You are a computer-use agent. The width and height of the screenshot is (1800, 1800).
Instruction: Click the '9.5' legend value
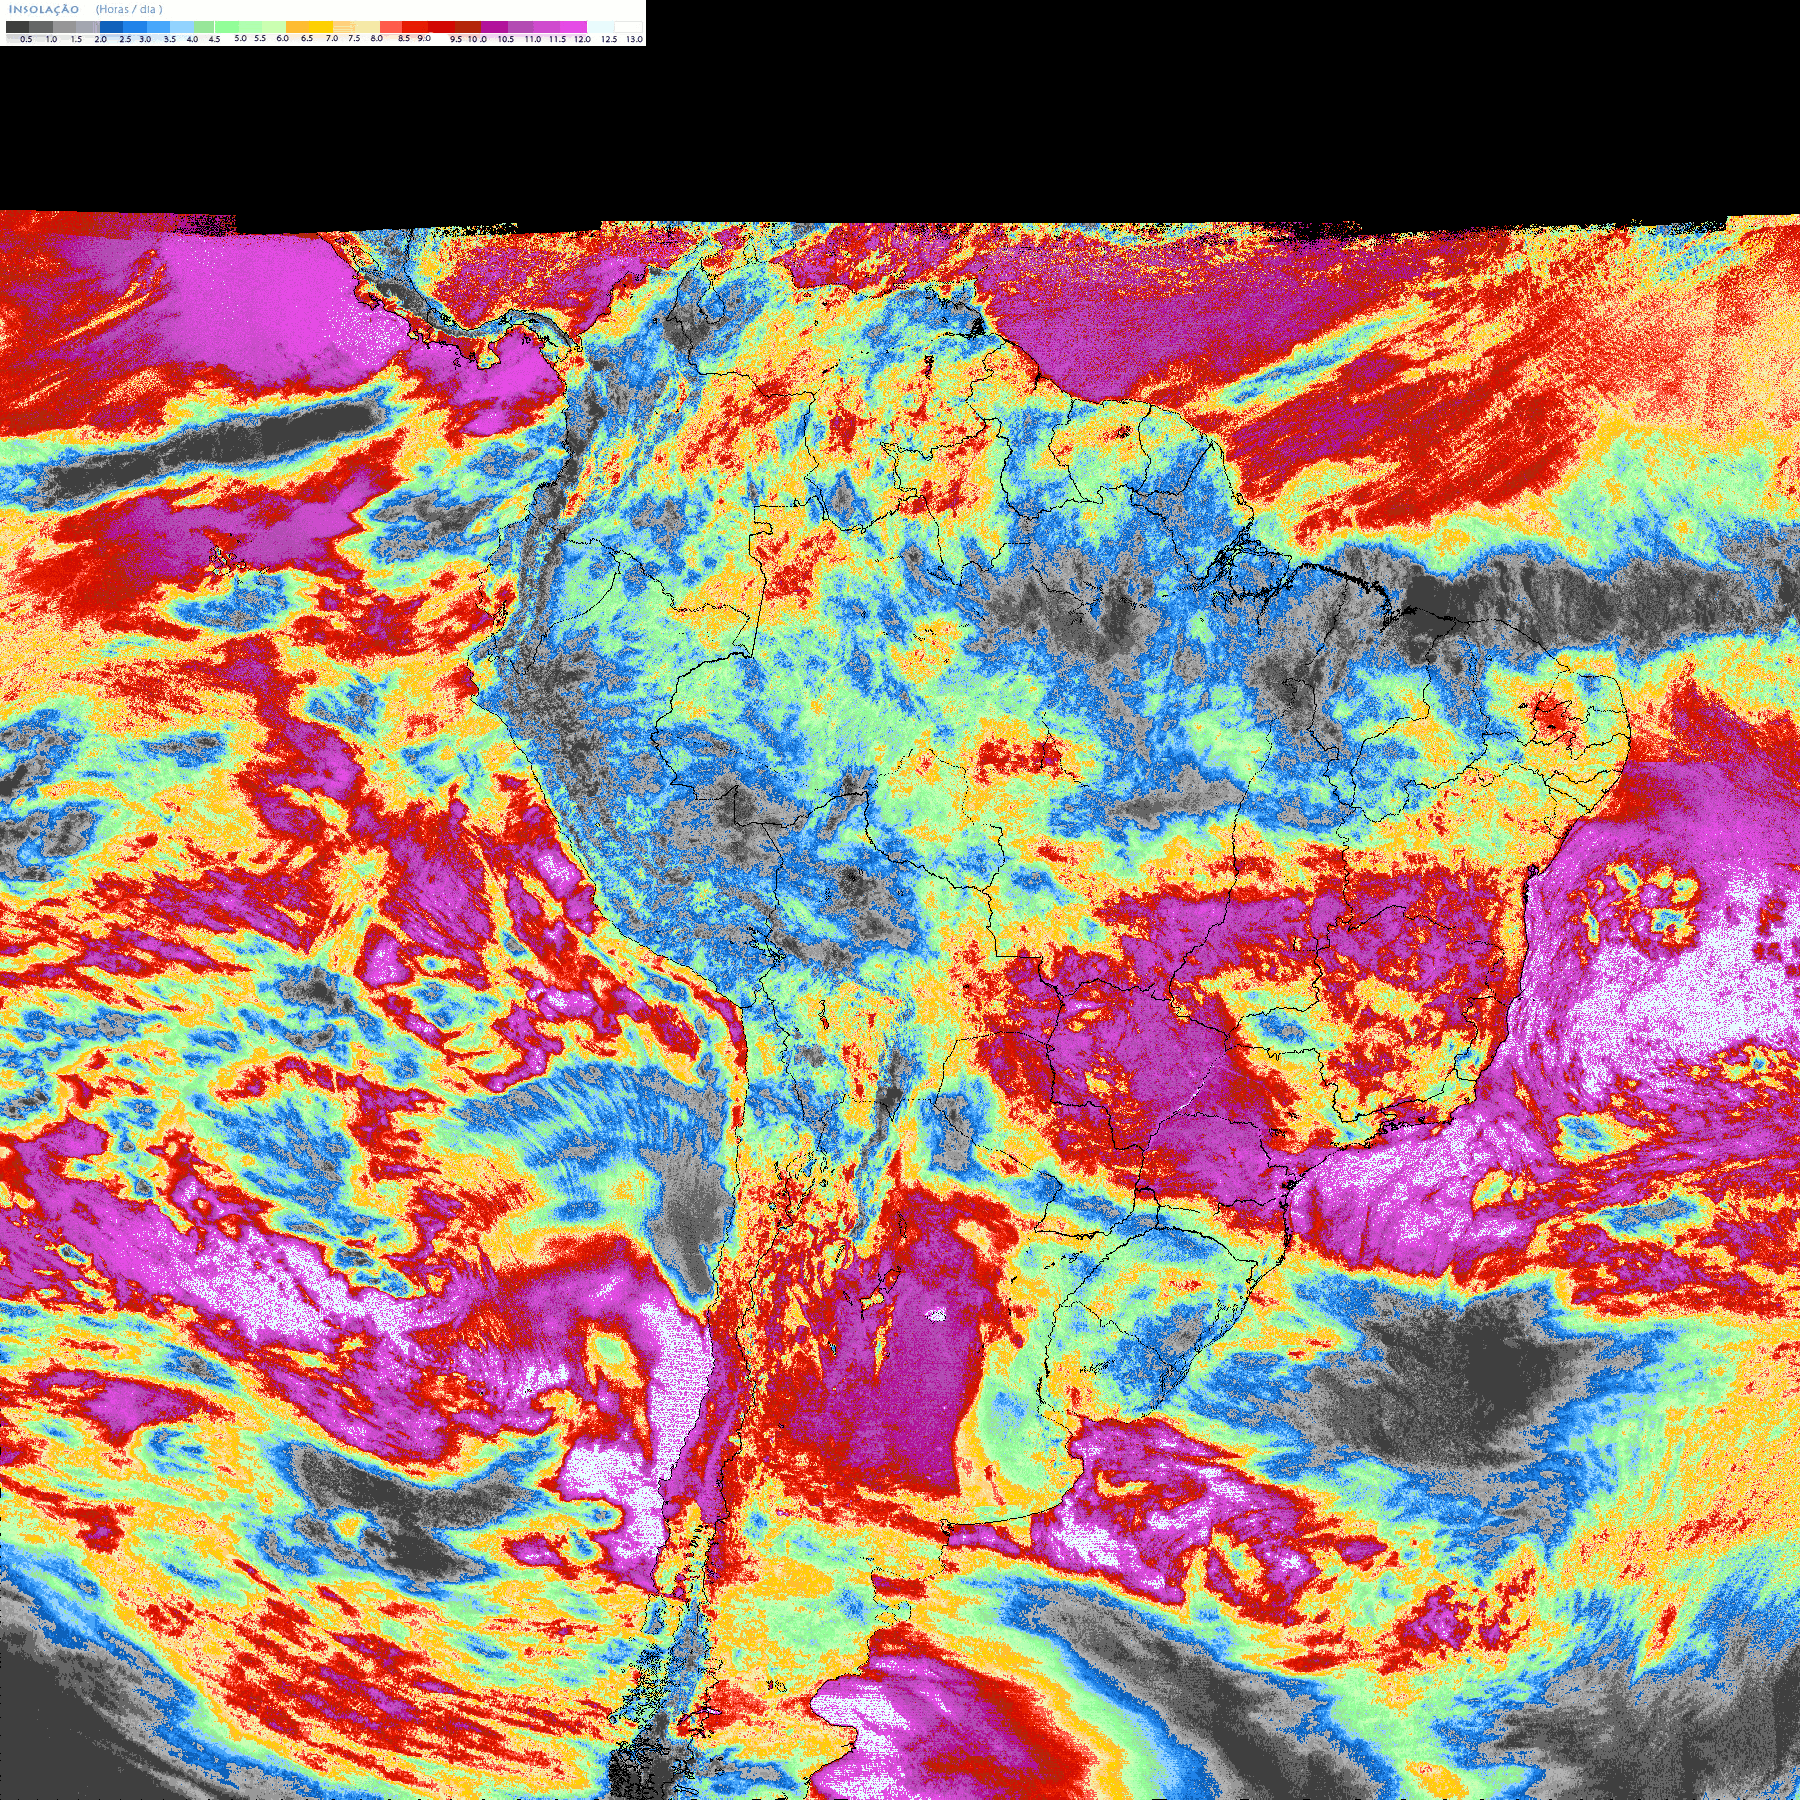click(x=456, y=39)
